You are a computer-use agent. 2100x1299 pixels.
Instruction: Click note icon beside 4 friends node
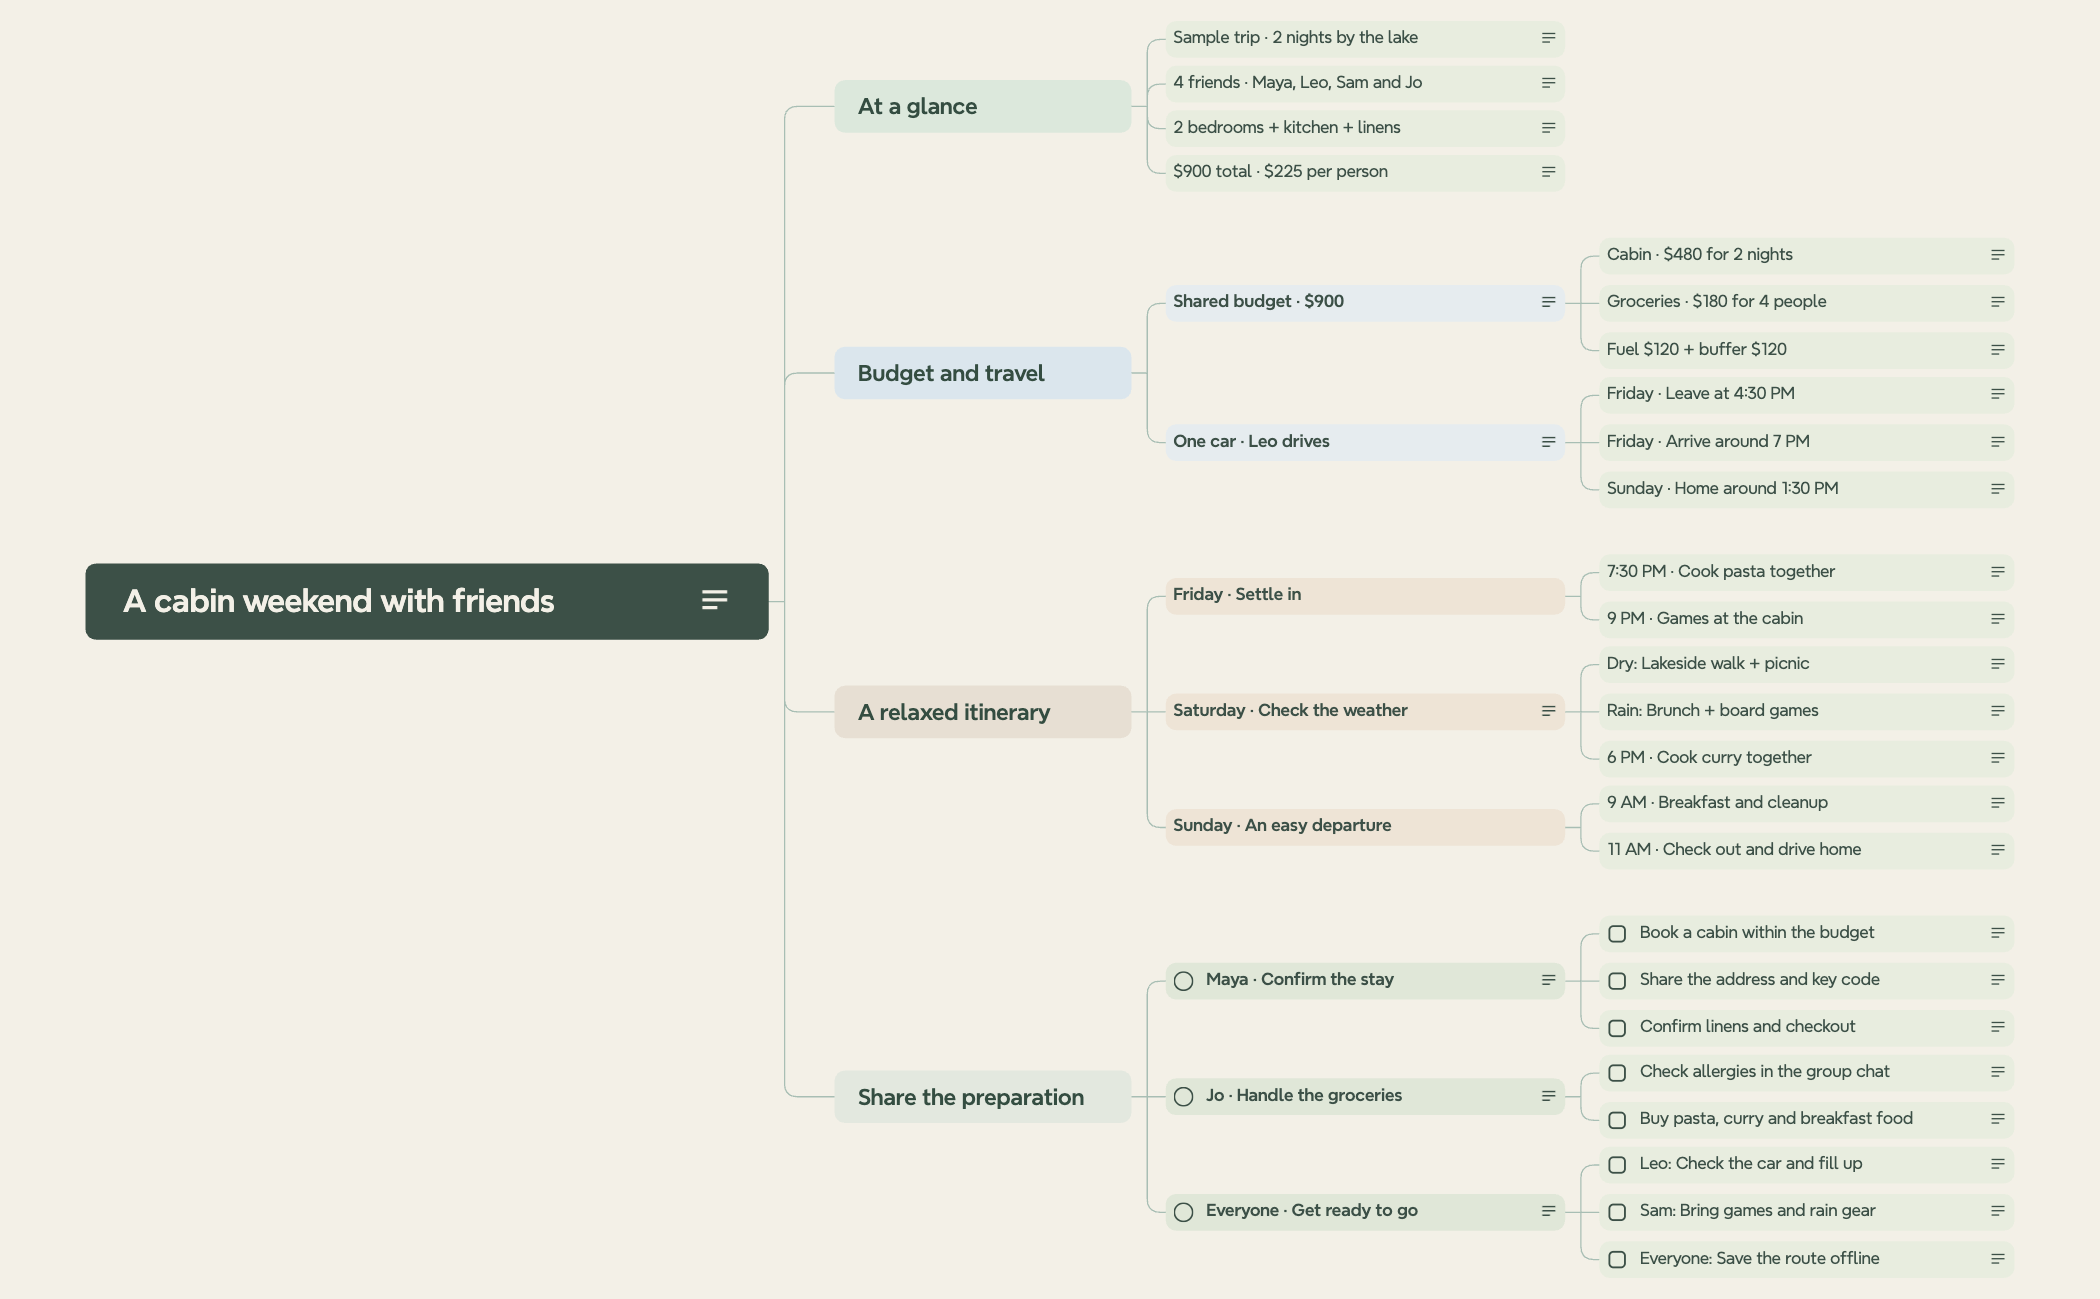(1548, 83)
